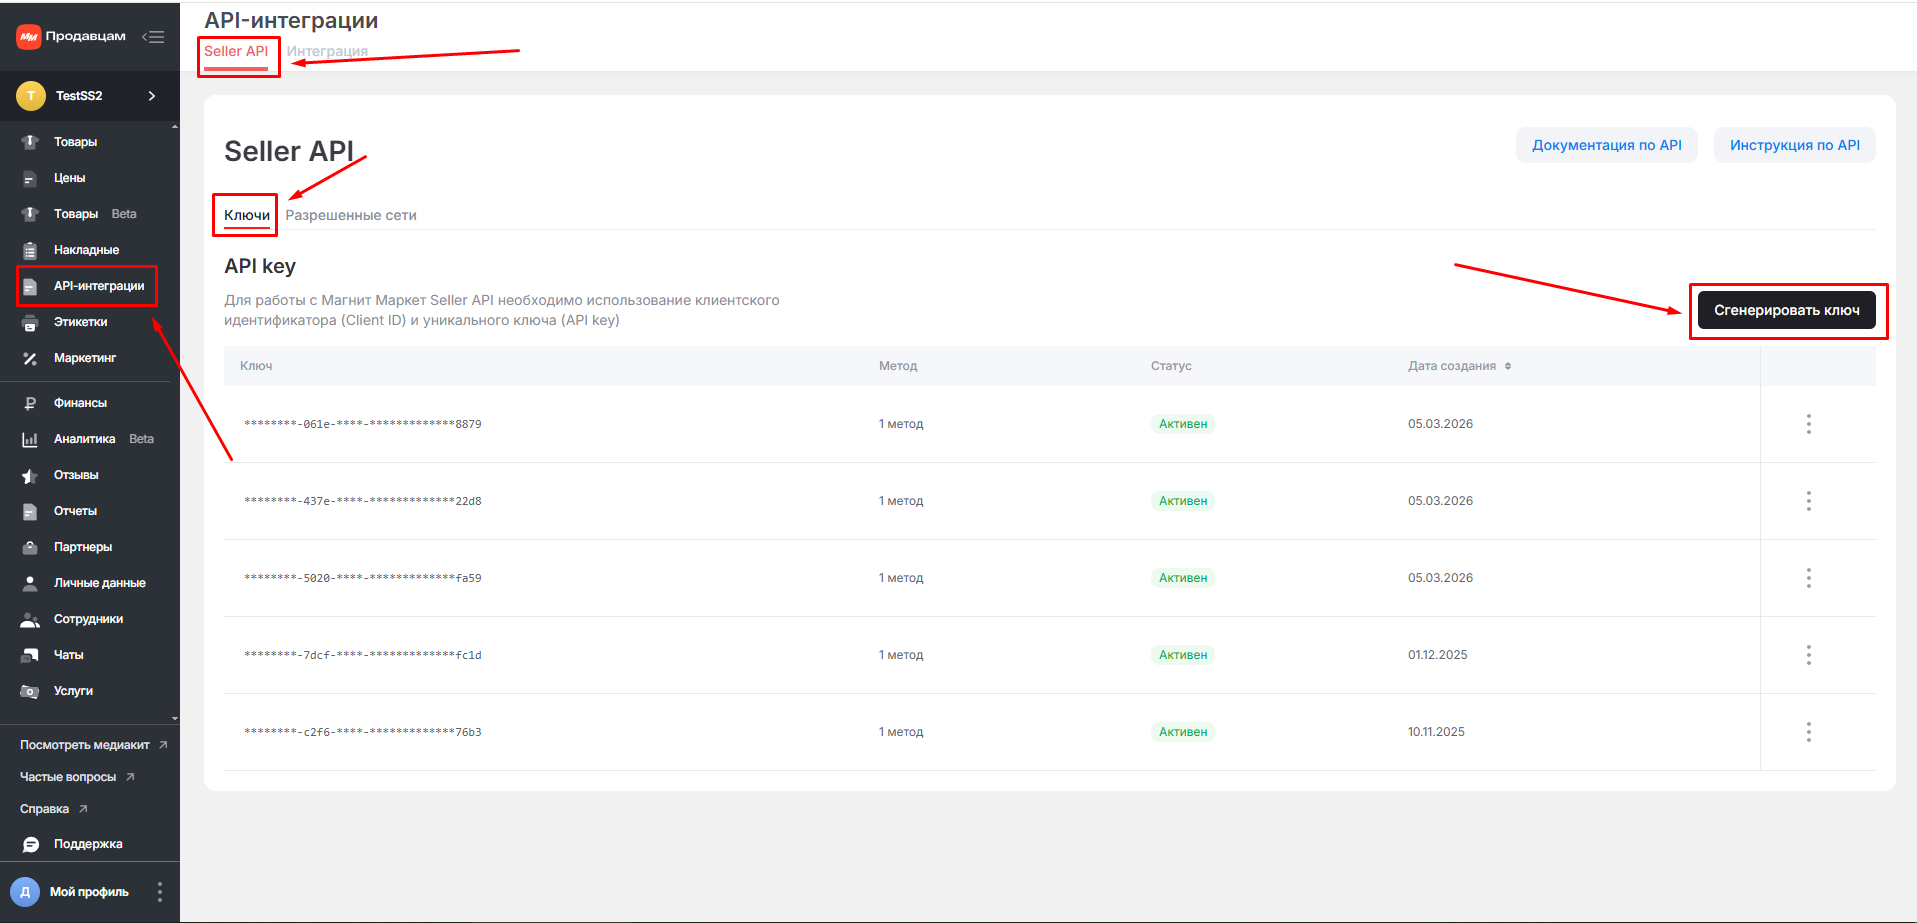The height and width of the screenshot is (923, 1917).
Task: Open Маркетинг percent icon in sidebar
Action: point(30,359)
